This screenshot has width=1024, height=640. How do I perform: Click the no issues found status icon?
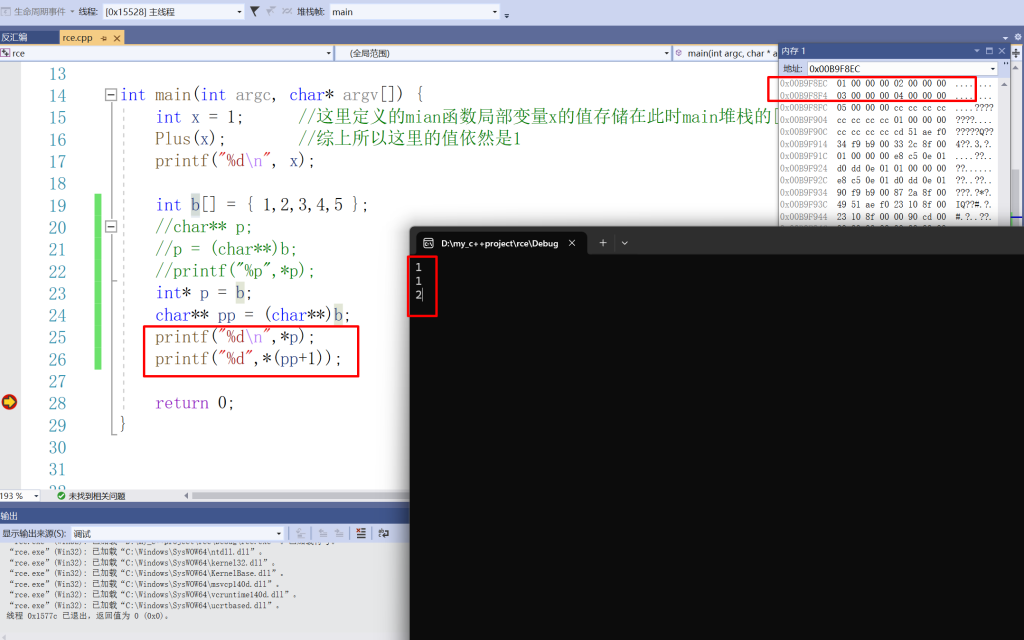pos(61,496)
